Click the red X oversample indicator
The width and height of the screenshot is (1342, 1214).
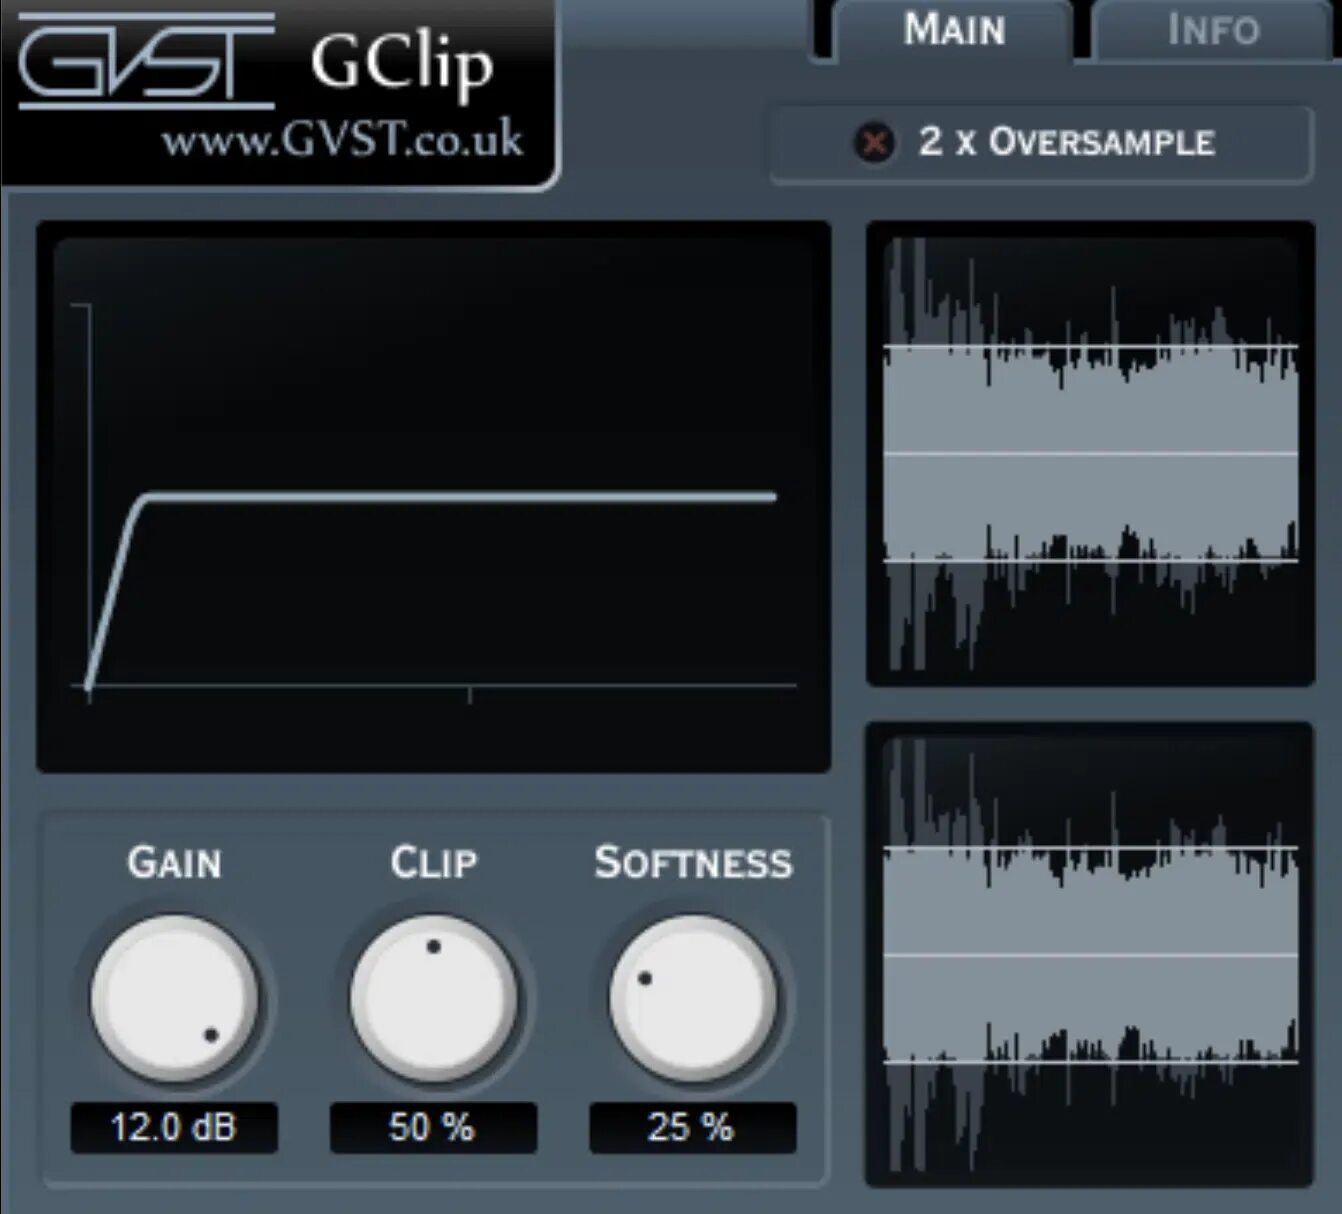click(x=874, y=142)
